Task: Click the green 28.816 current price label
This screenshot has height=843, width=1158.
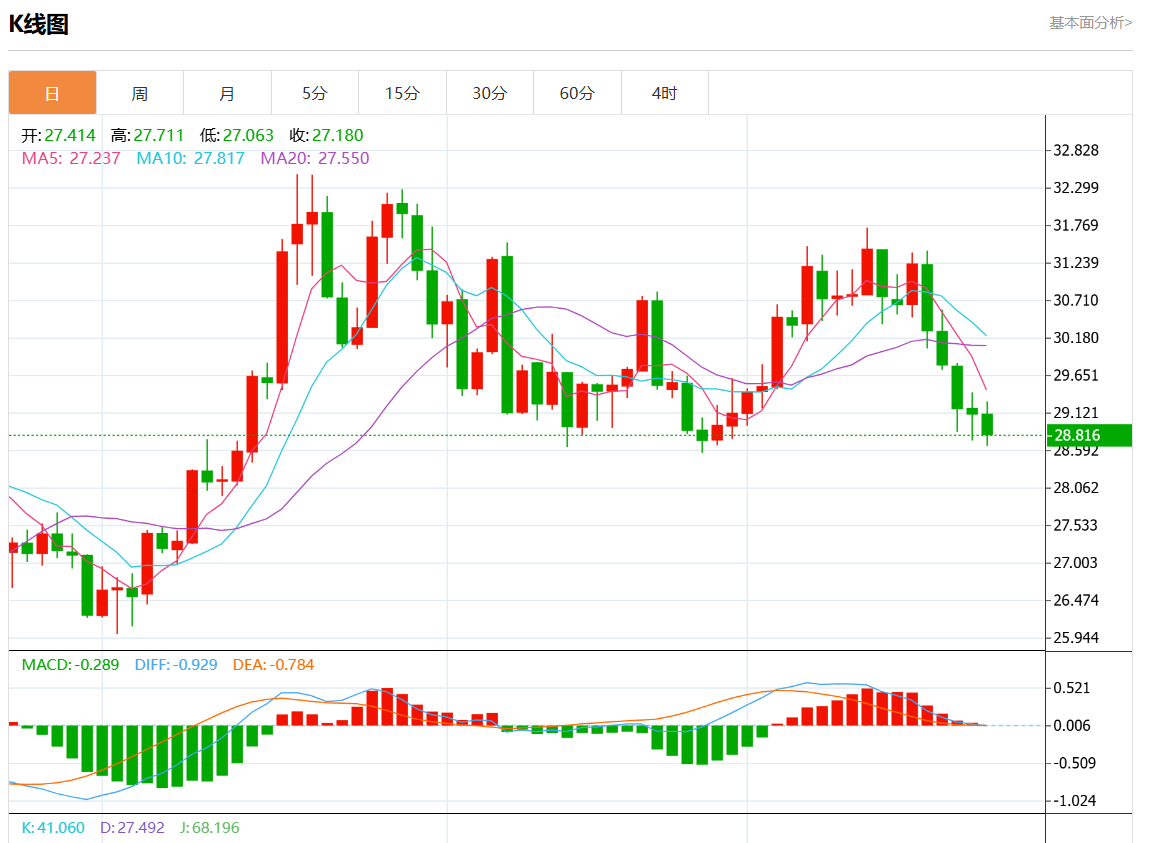Action: click(x=1088, y=435)
